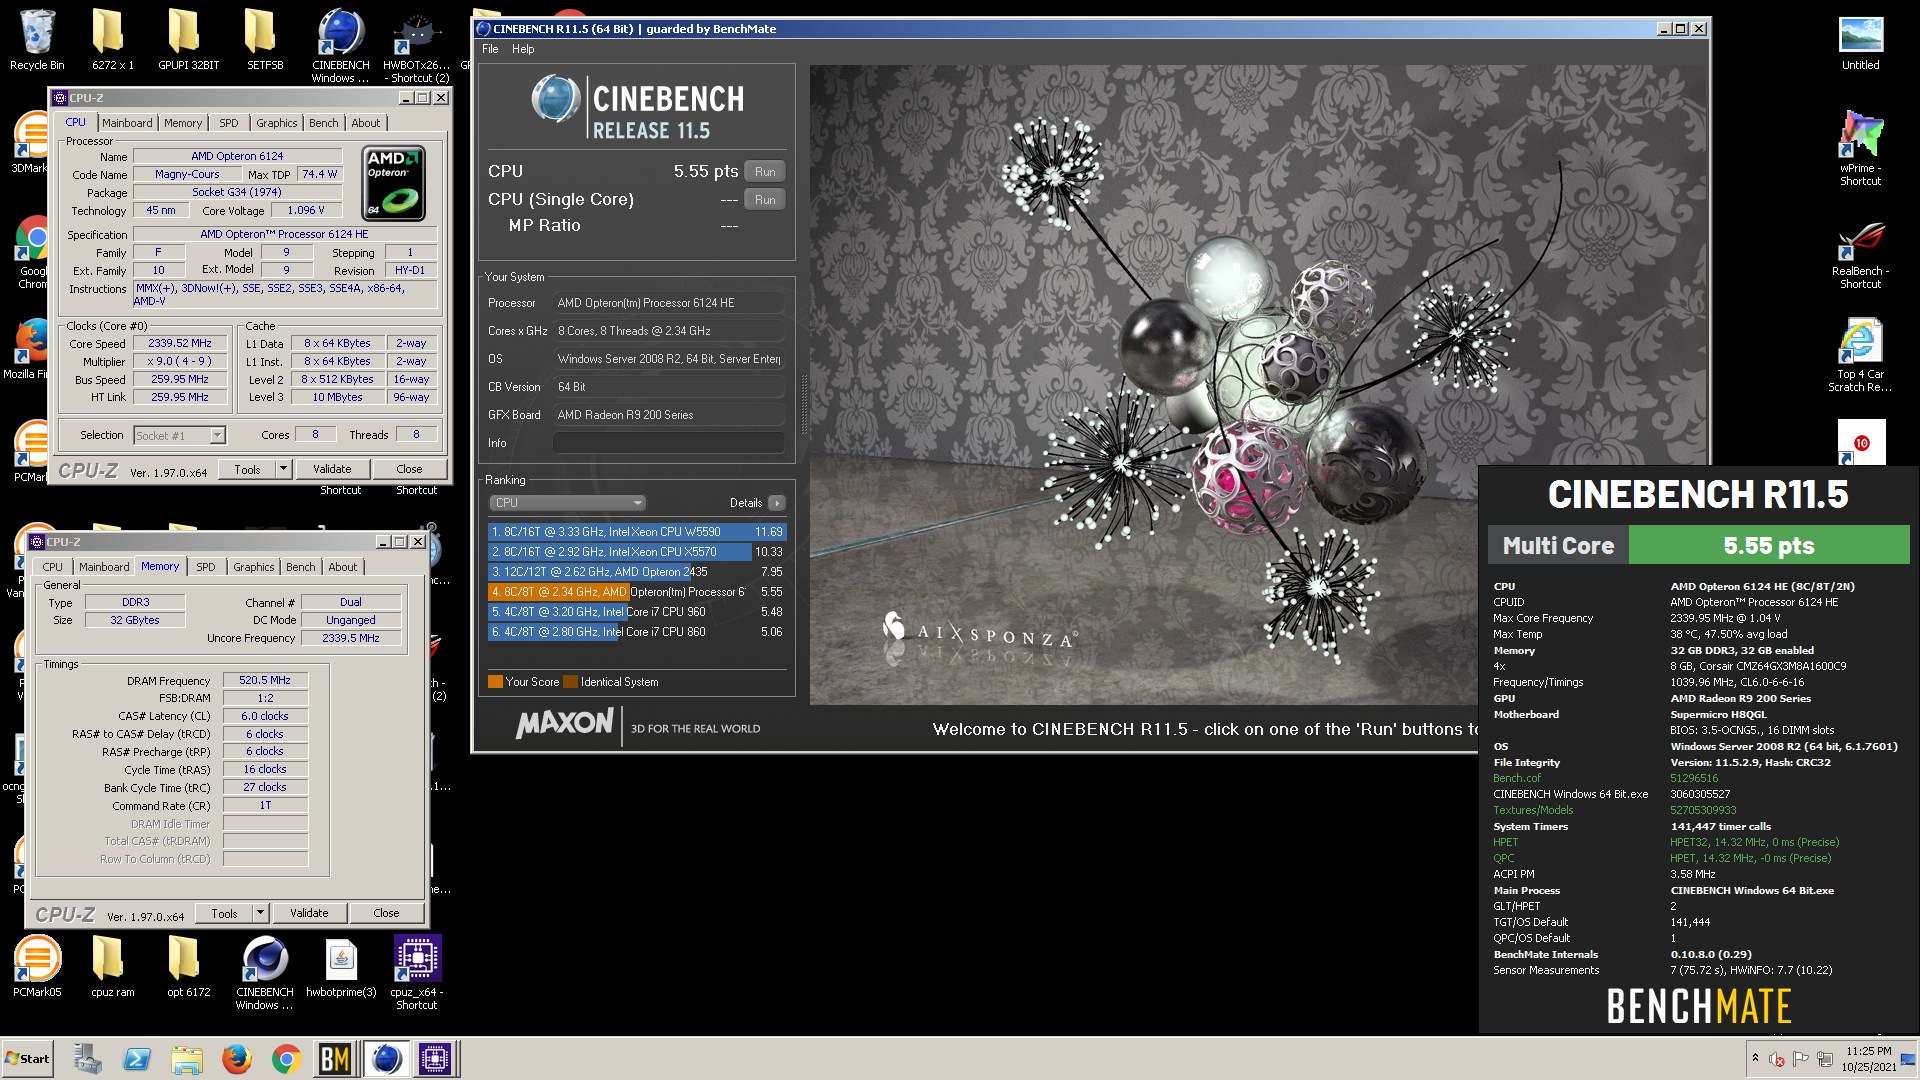Image resolution: width=1920 pixels, height=1080 pixels.
Task: Open PCMark05 desktop icon
Action: 37,966
